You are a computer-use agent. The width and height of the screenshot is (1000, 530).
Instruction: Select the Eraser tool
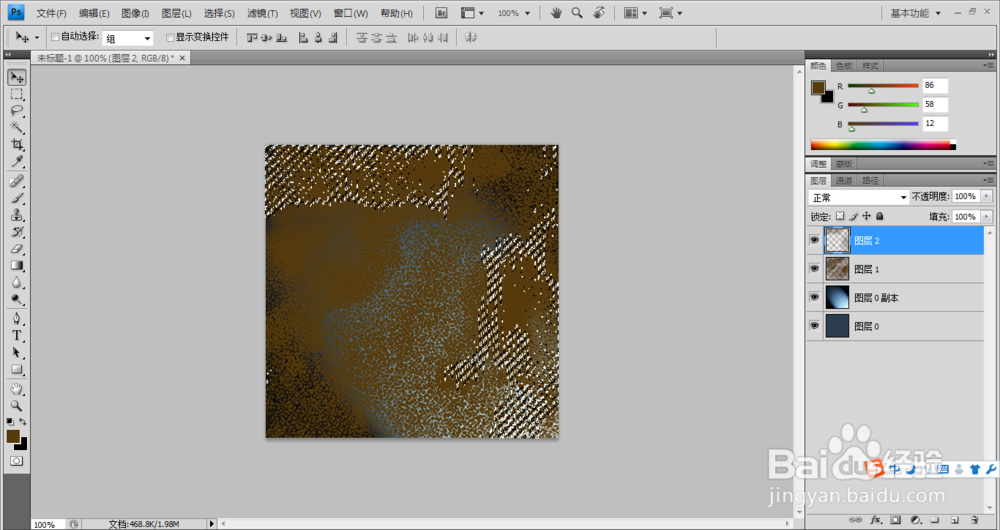click(x=17, y=249)
